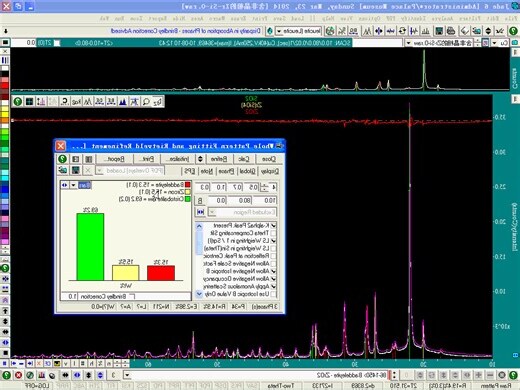Click the bar chart icon in the bottom toolbar
520x390 pixels.
point(41,375)
